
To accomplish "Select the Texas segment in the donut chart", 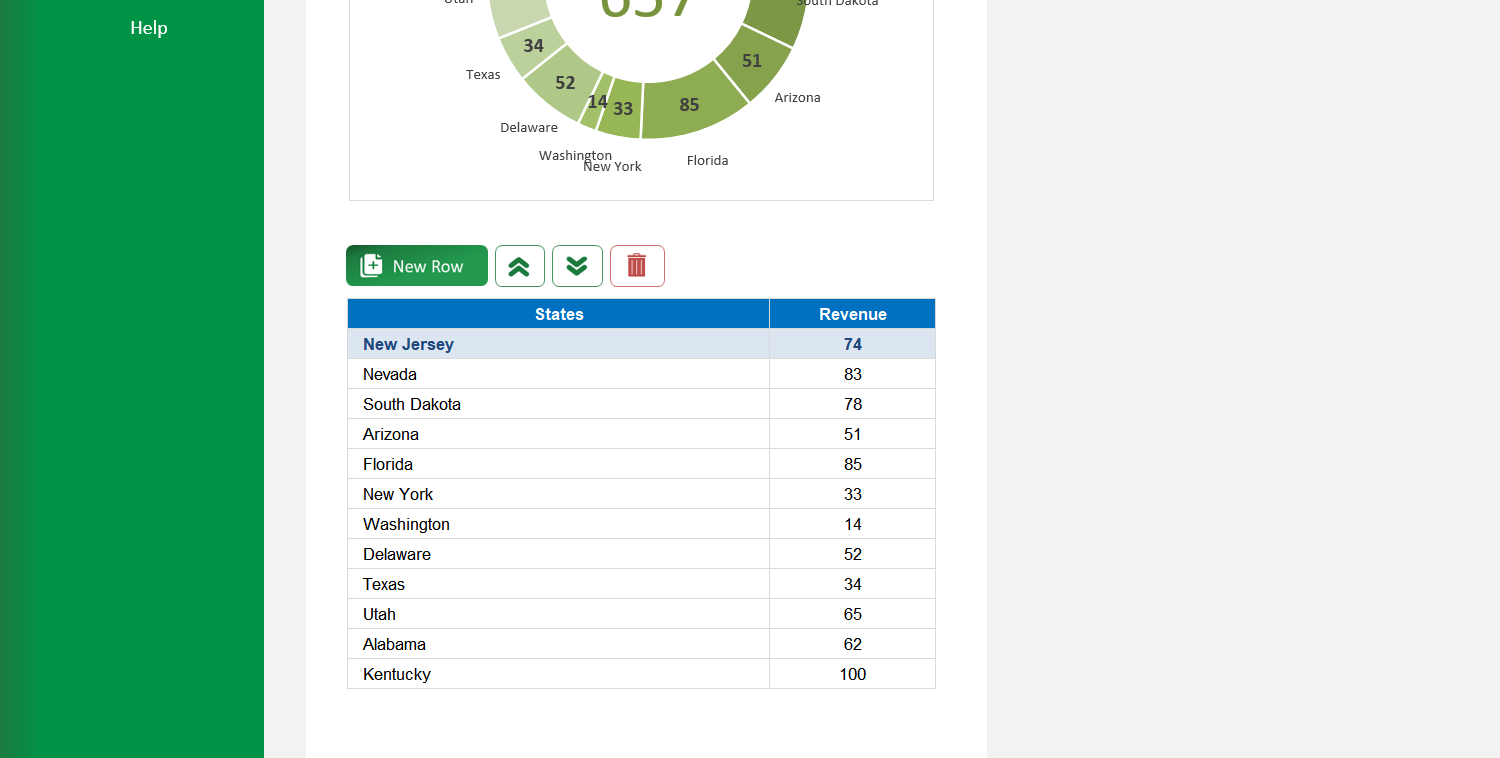I will coord(533,46).
